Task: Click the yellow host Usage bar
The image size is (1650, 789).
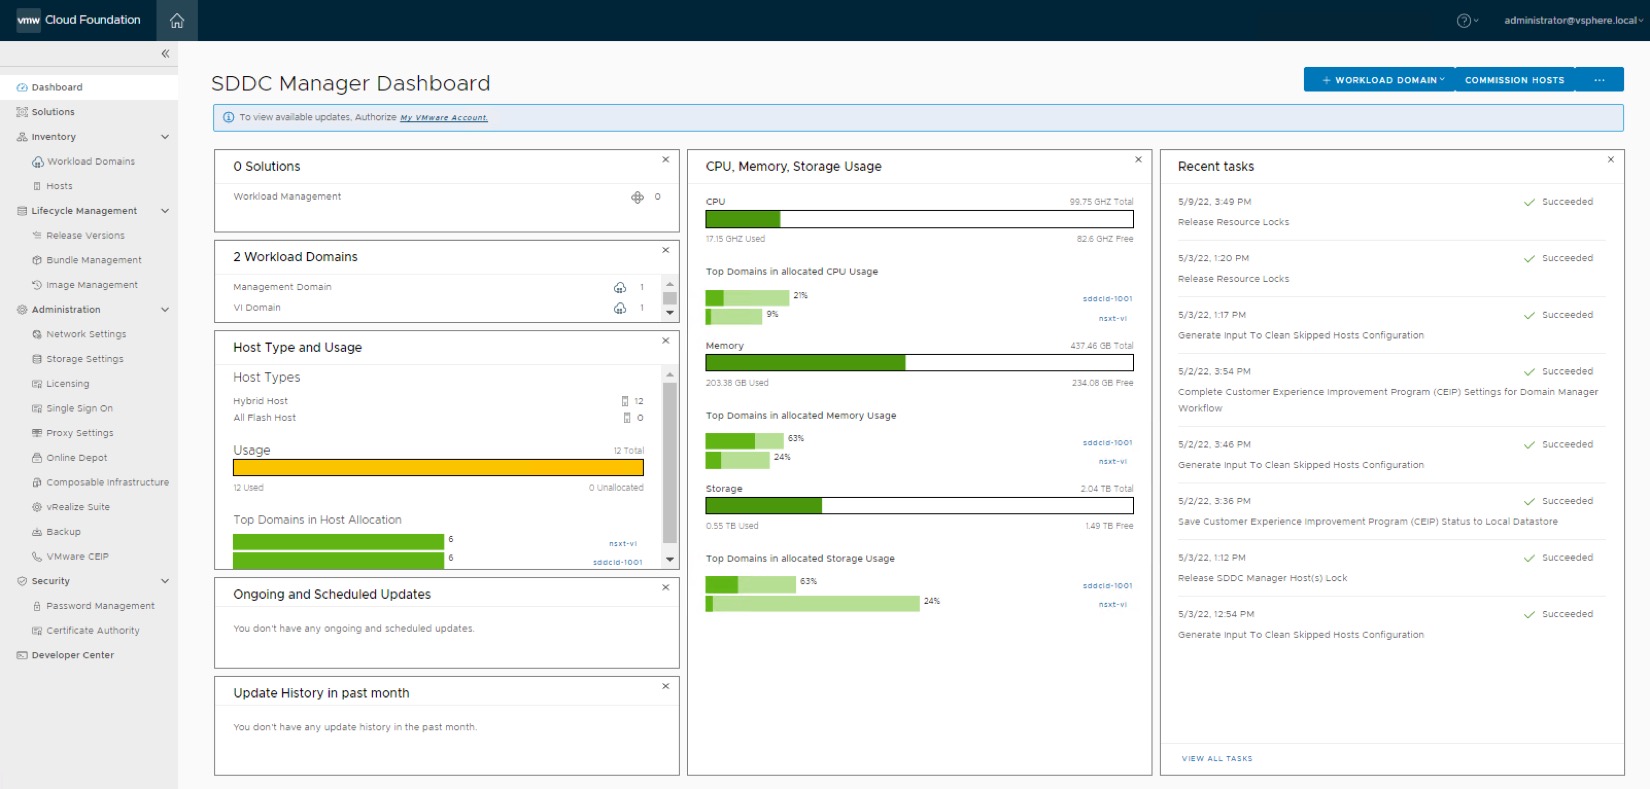Action: click(438, 467)
